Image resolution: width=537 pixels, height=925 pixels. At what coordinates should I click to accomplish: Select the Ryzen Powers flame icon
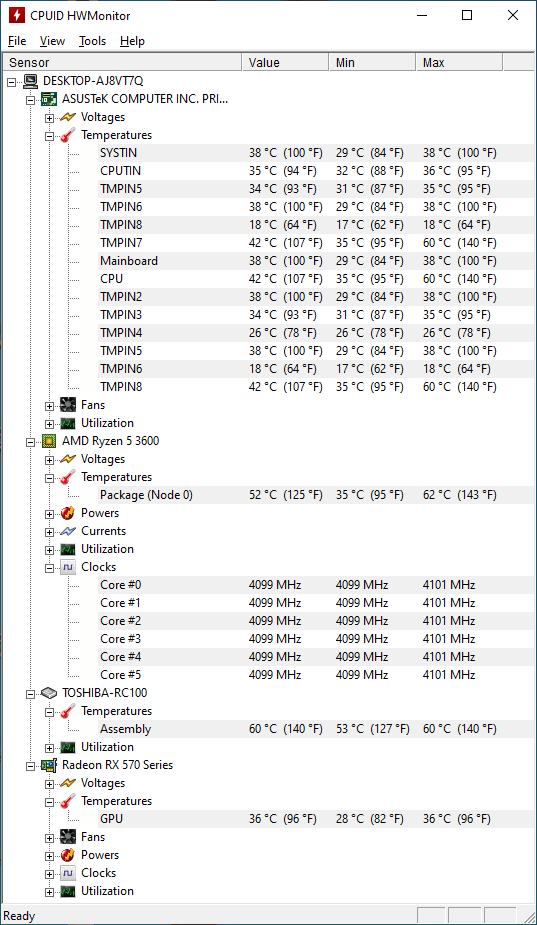(68, 513)
